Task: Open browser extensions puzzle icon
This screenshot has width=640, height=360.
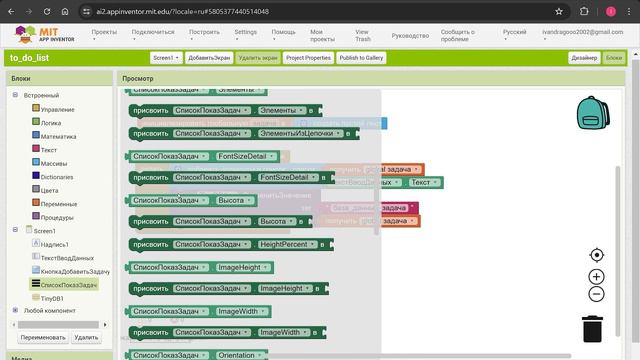Action: [584, 11]
